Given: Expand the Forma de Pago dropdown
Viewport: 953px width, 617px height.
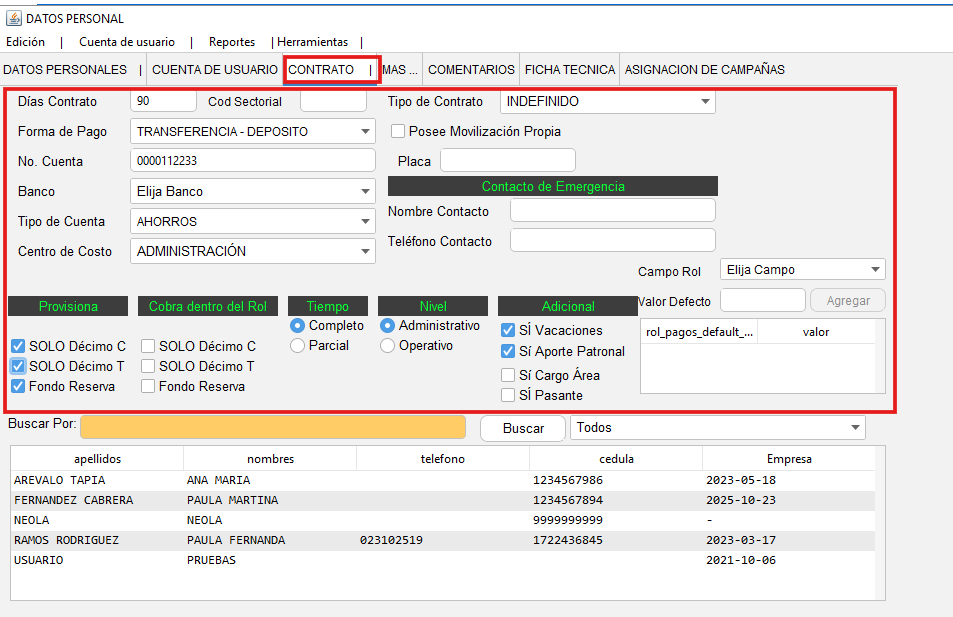Looking at the screenshot, I should tap(365, 132).
